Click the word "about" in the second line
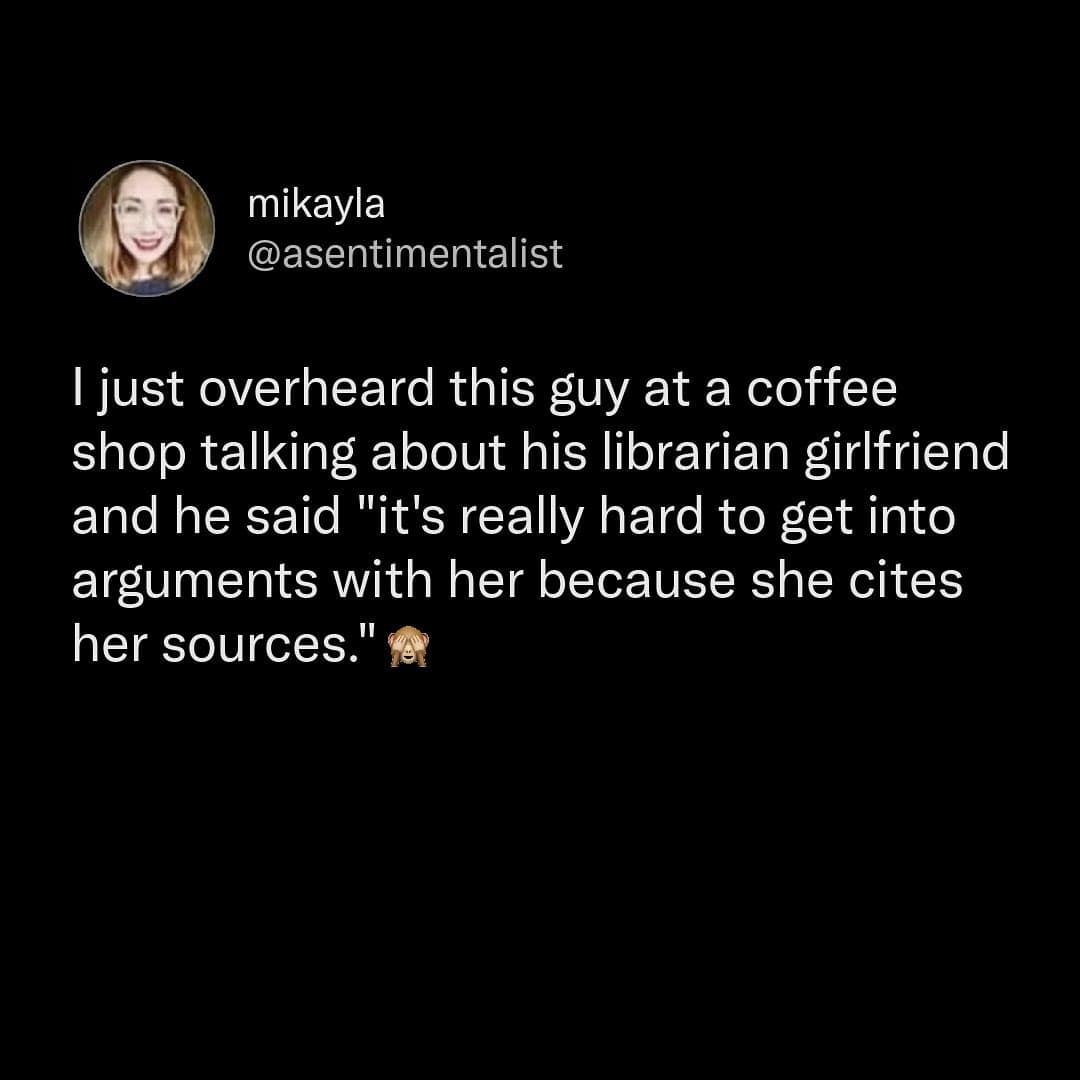 (438, 452)
